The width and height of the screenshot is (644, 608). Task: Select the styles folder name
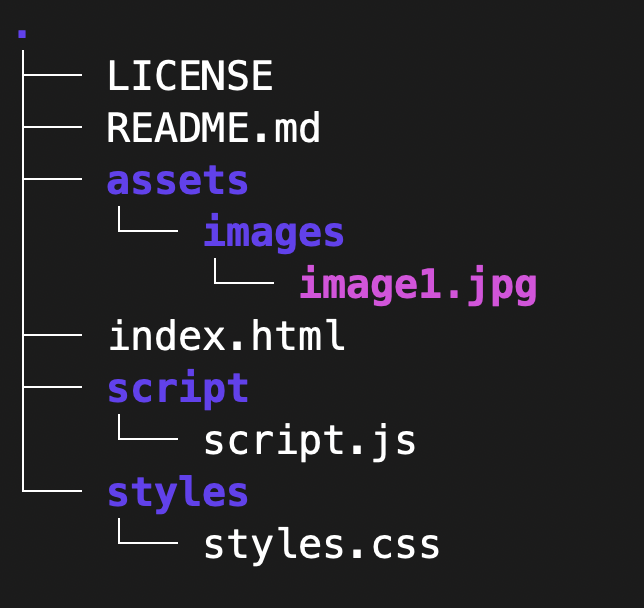[x=178, y=493]
